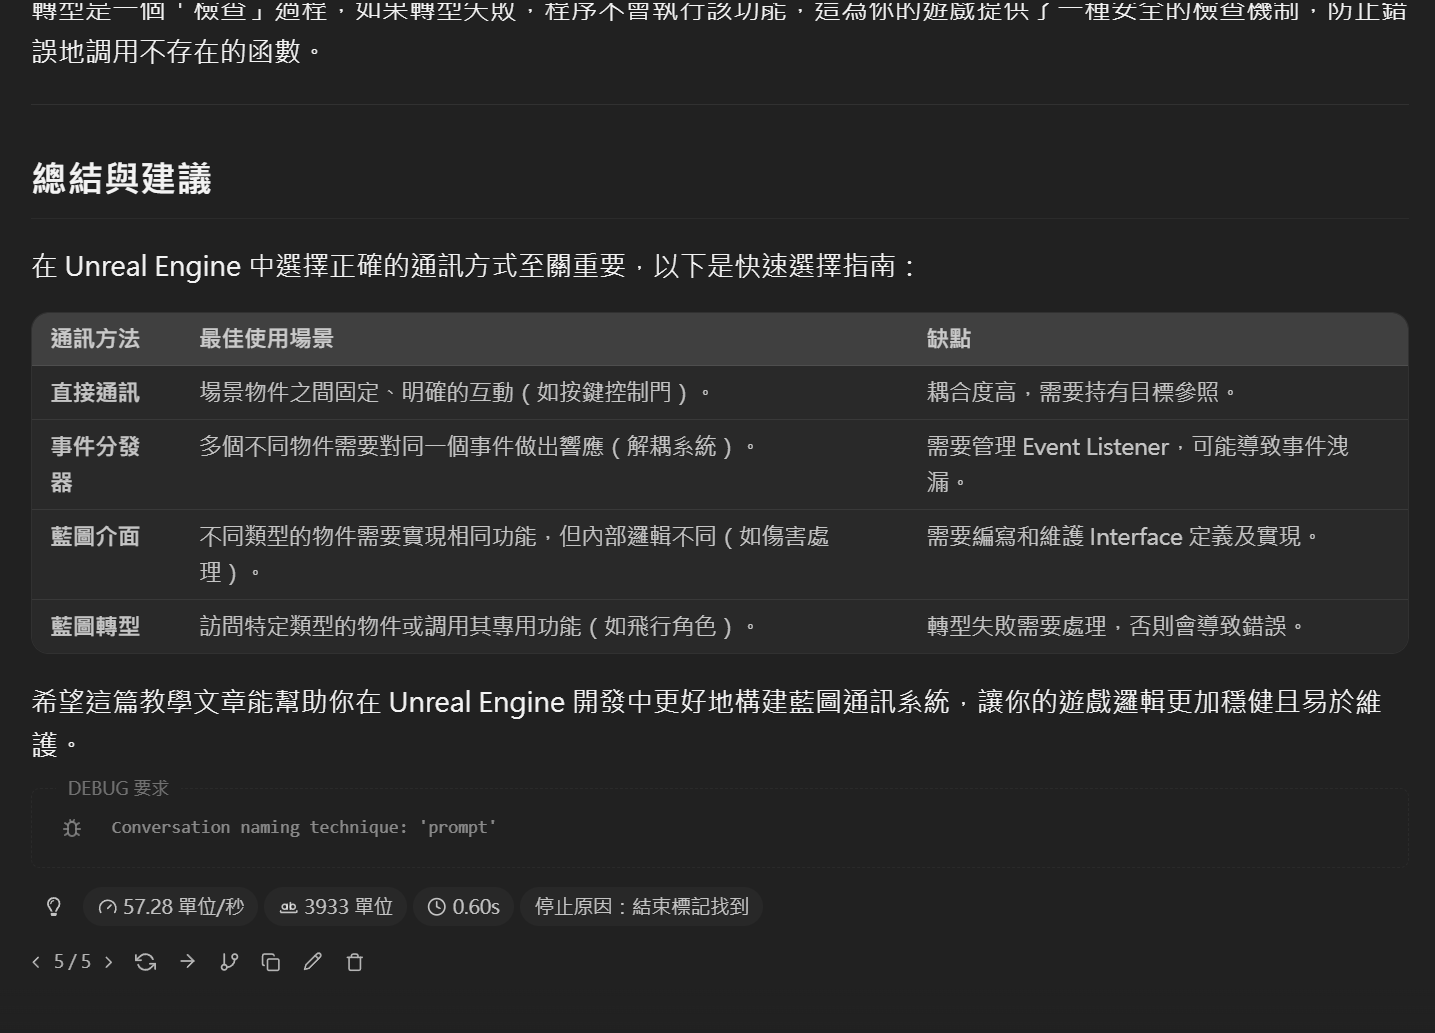Image resolution: width=1435 pixels, height=1033 pixels.
Task: Click the 在 Unreal Engine 中選擇 paragraph
Action: click(x=475, y=266)
